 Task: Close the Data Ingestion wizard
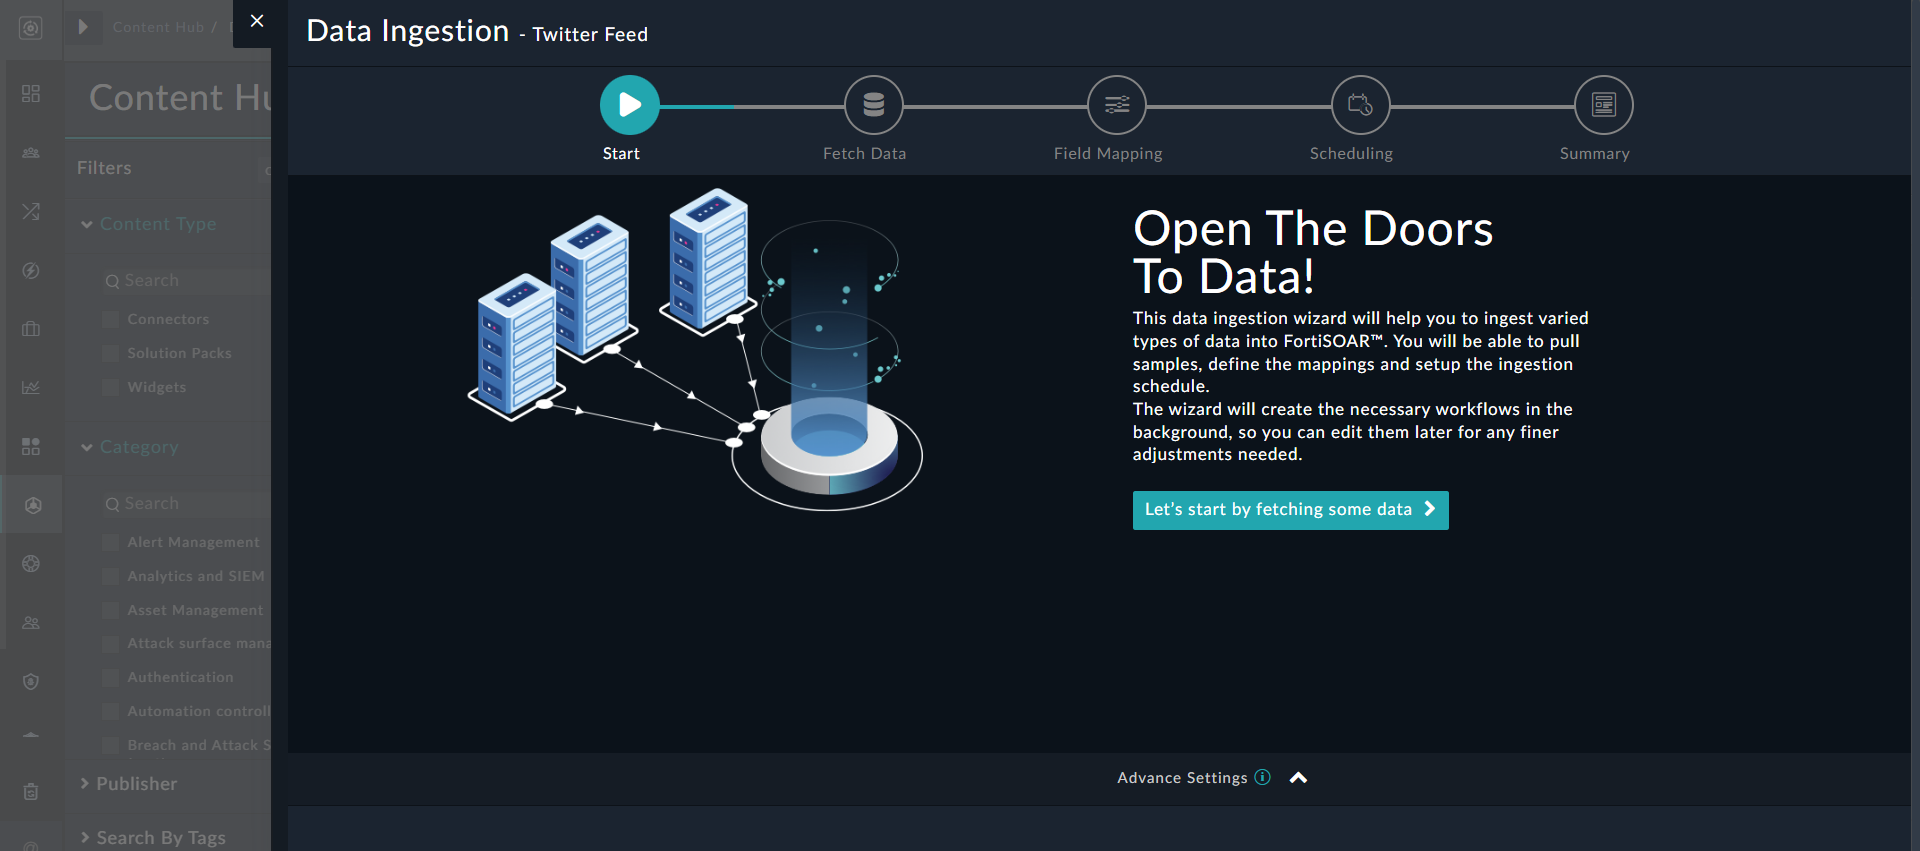click(x=257, y=21)
